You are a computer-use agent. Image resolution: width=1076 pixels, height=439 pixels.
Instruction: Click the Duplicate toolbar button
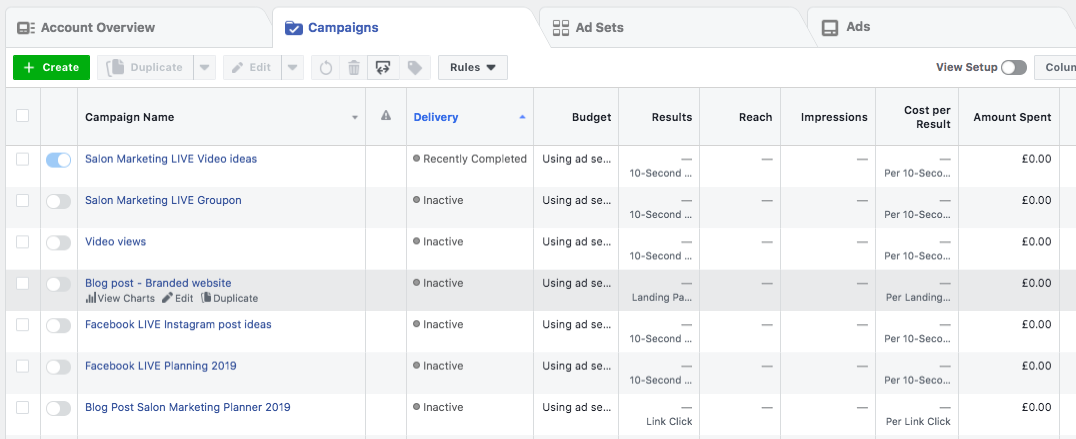point(145,67)
